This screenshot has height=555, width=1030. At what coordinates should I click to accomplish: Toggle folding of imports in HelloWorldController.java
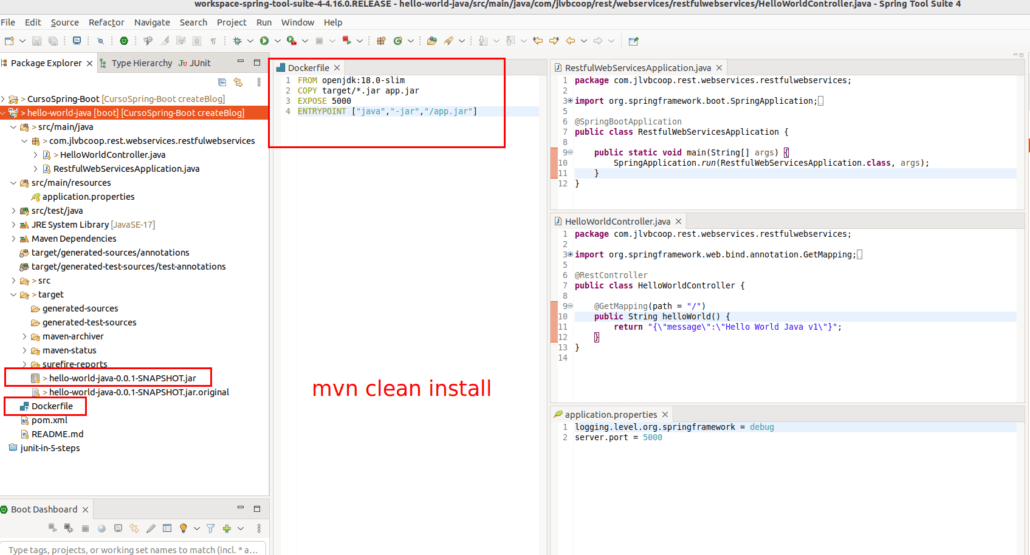[569, 254]
